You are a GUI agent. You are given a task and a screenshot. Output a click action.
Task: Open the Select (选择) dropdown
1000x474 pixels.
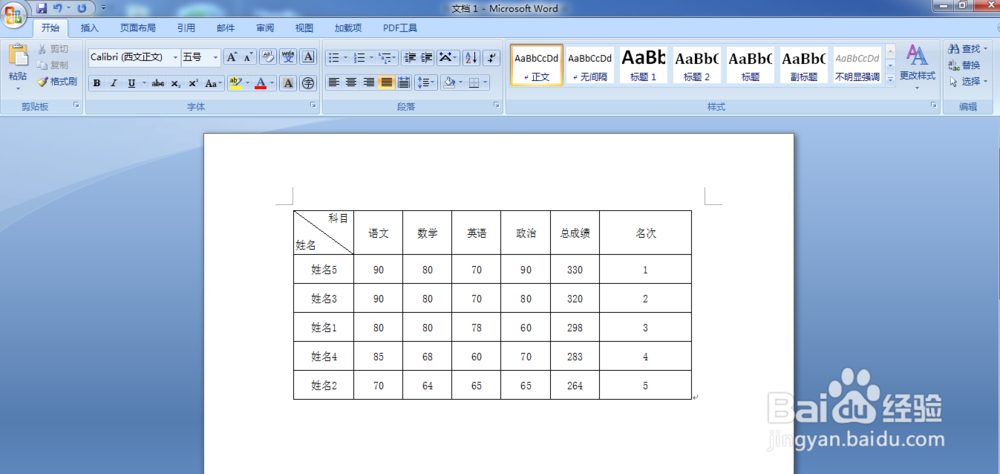967,82
